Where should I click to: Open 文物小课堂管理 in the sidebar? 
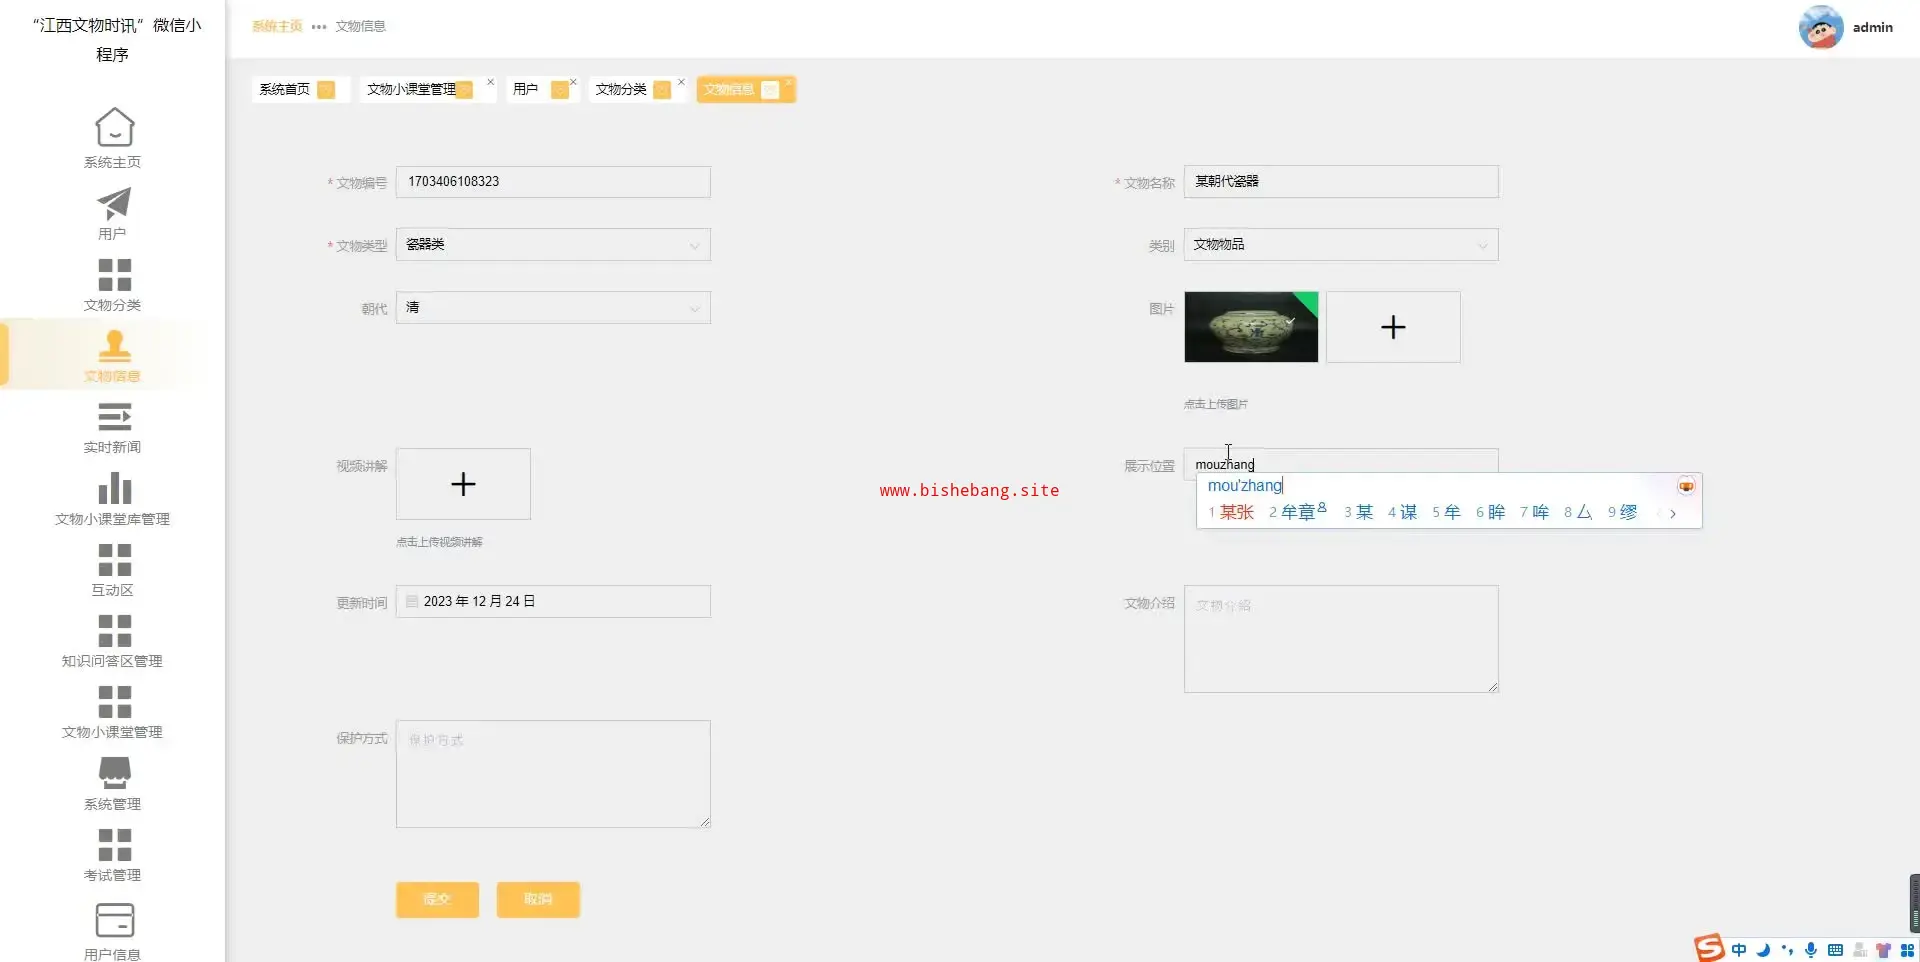tap(113, 712)
